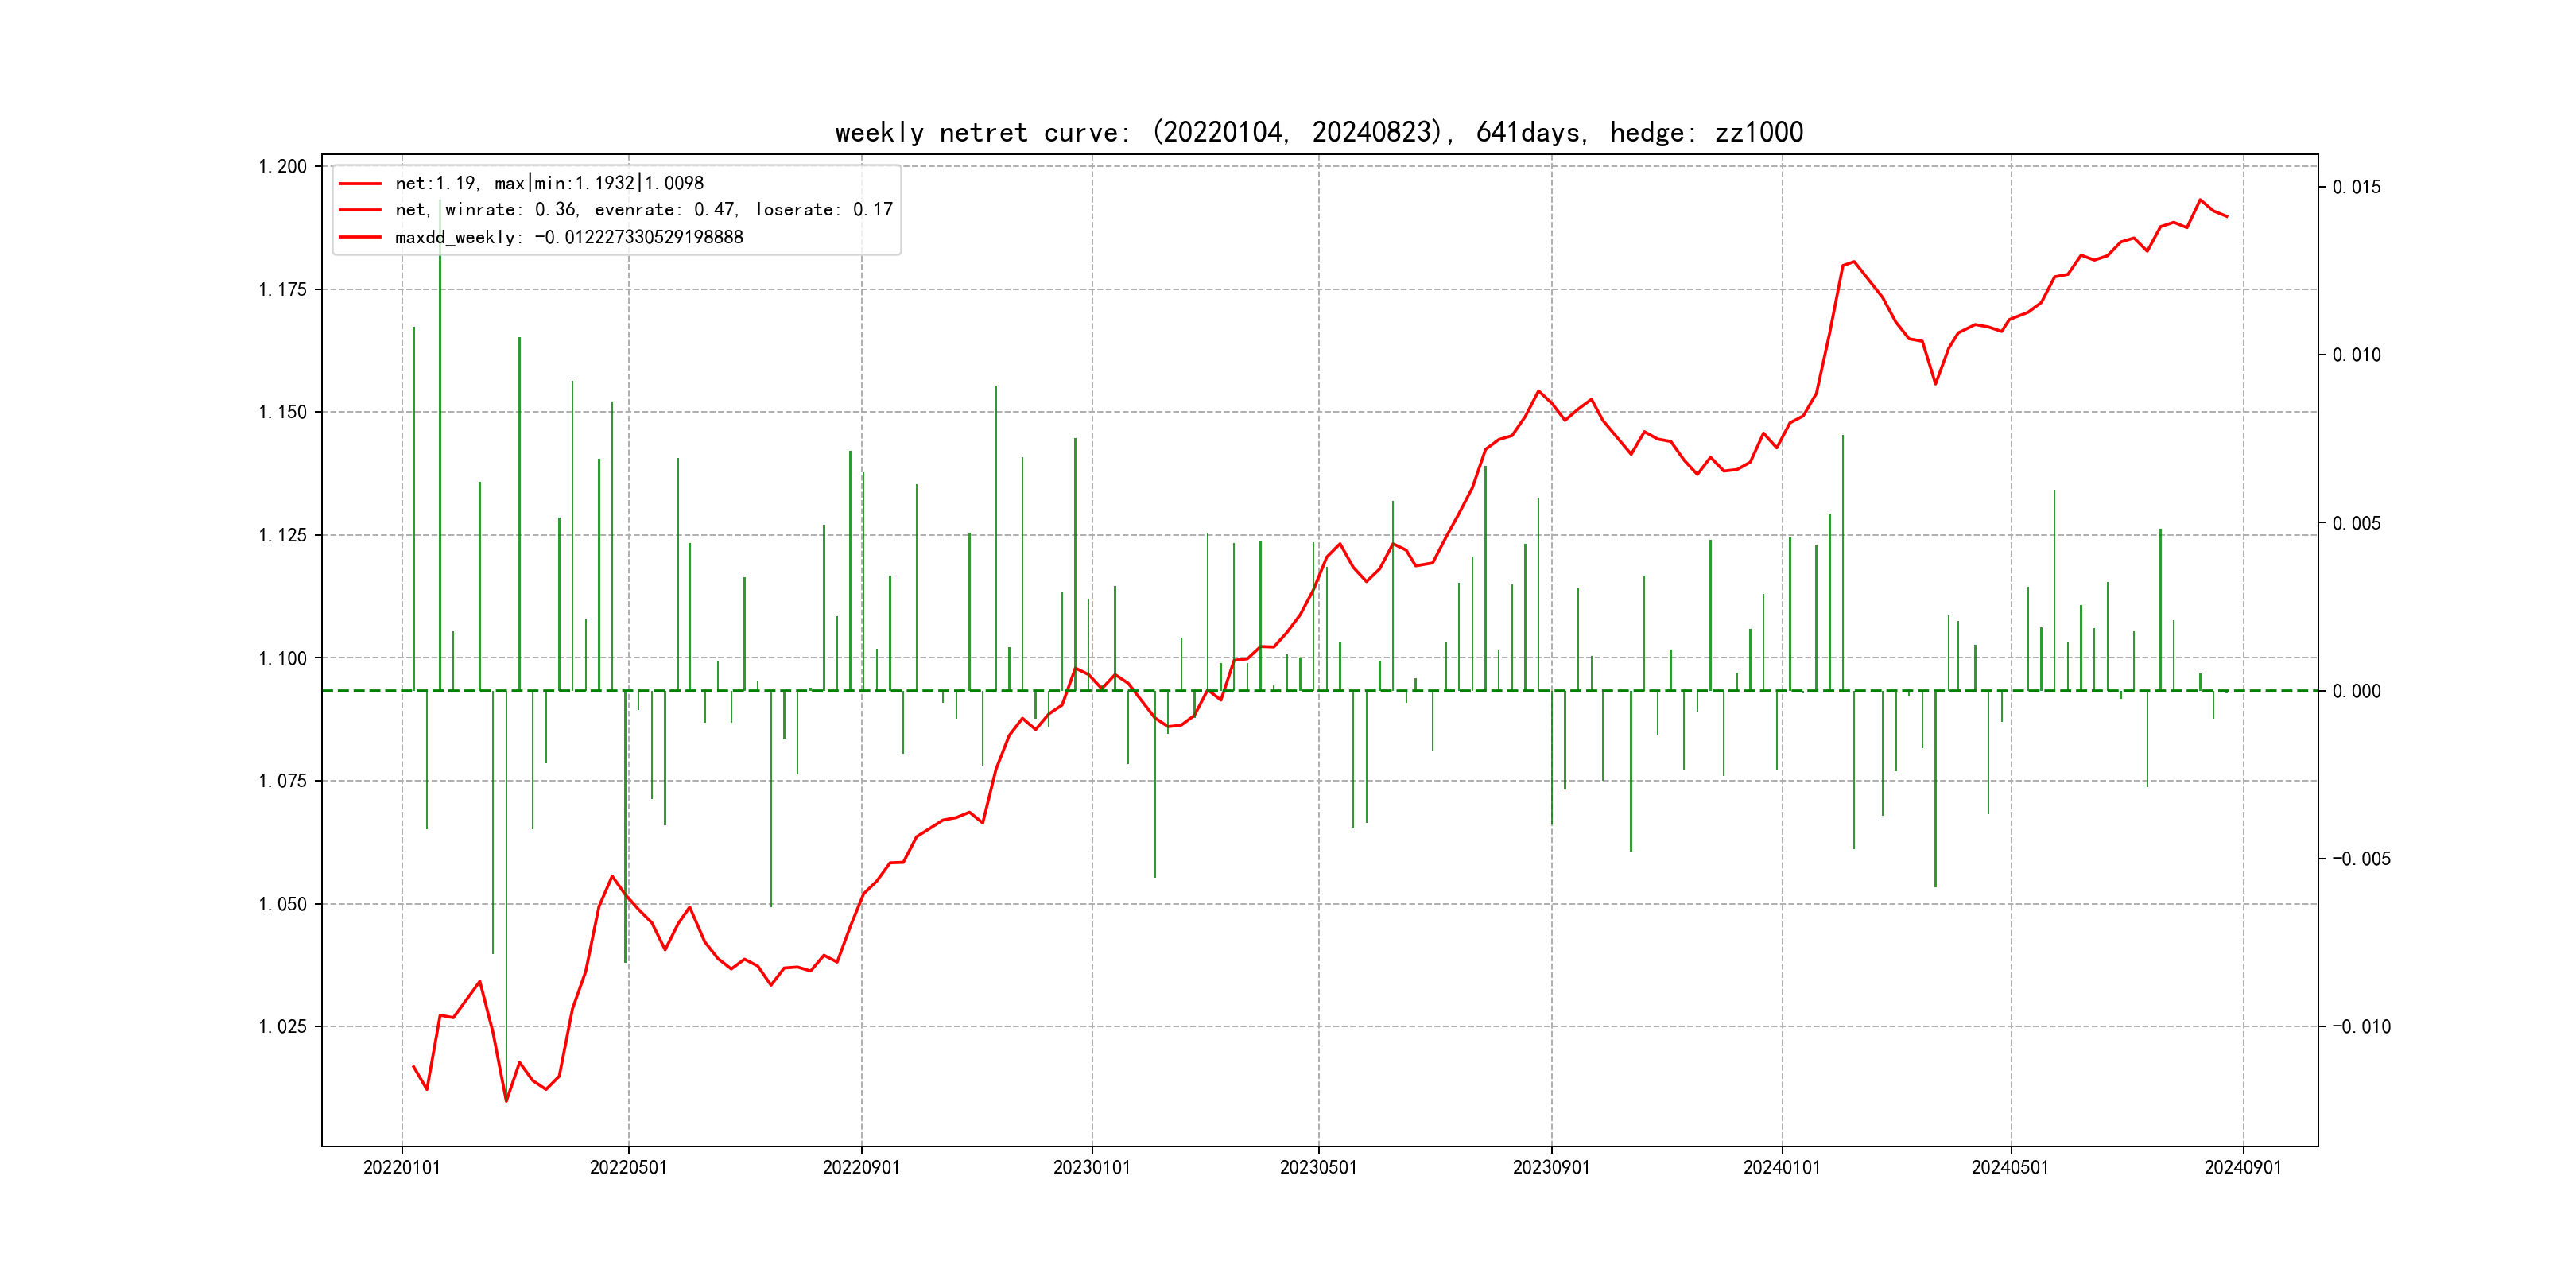
Task: Click the 20240101 x-axis date label
Action: tap(1782, 1168)
